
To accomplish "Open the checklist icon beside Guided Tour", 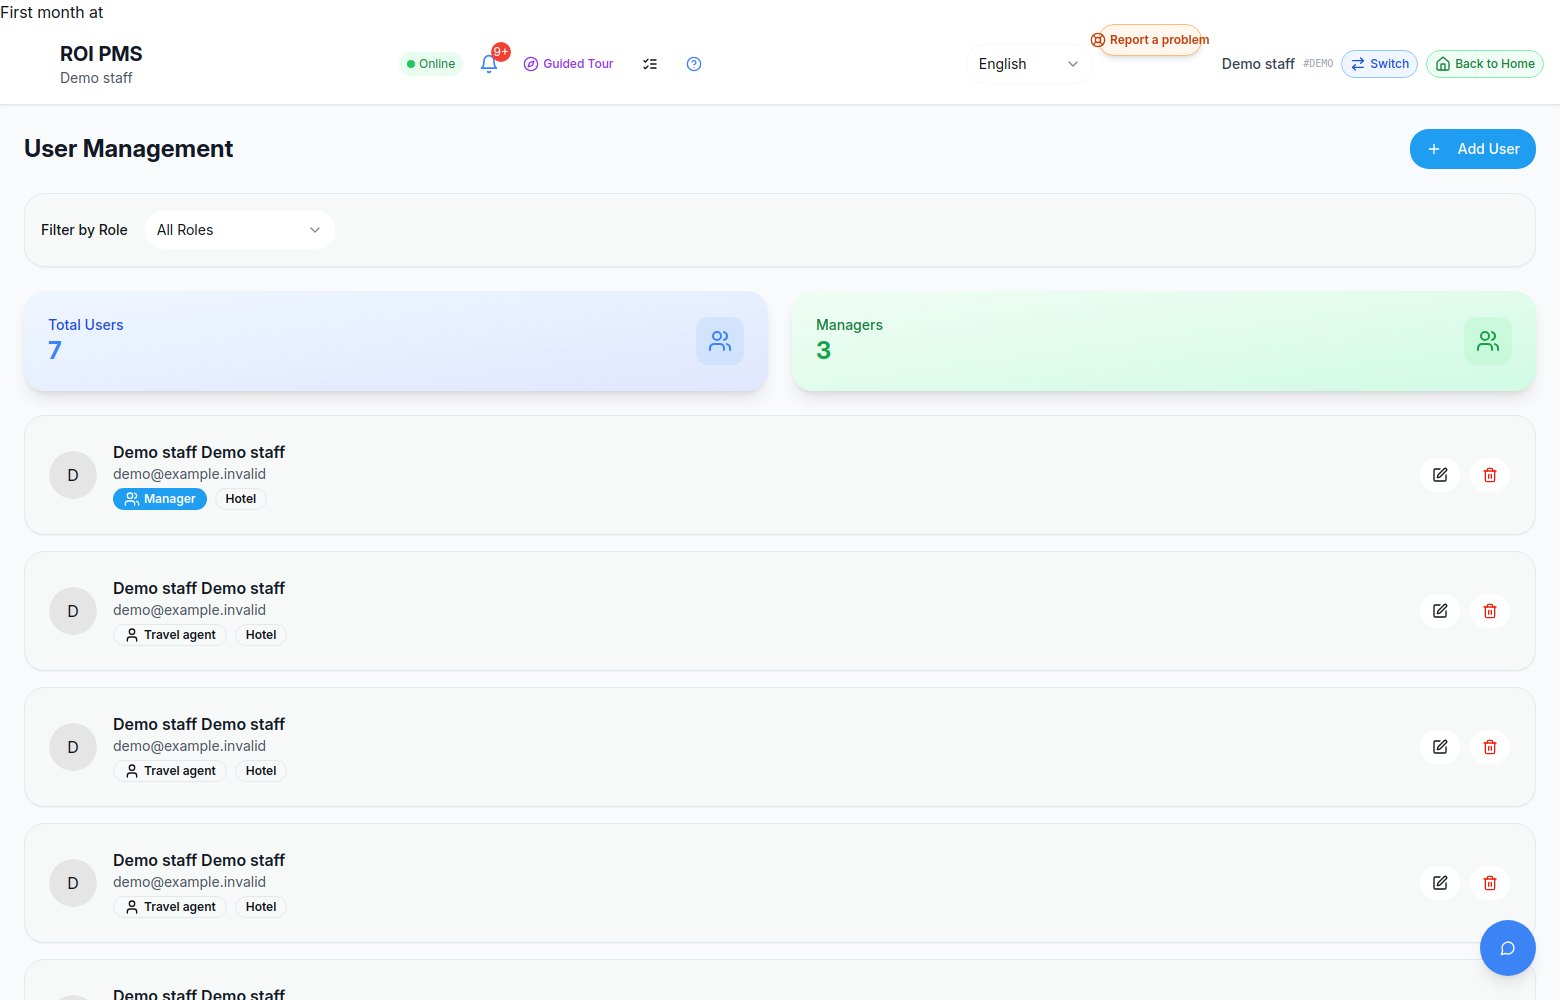I will [x=650, y=64].
